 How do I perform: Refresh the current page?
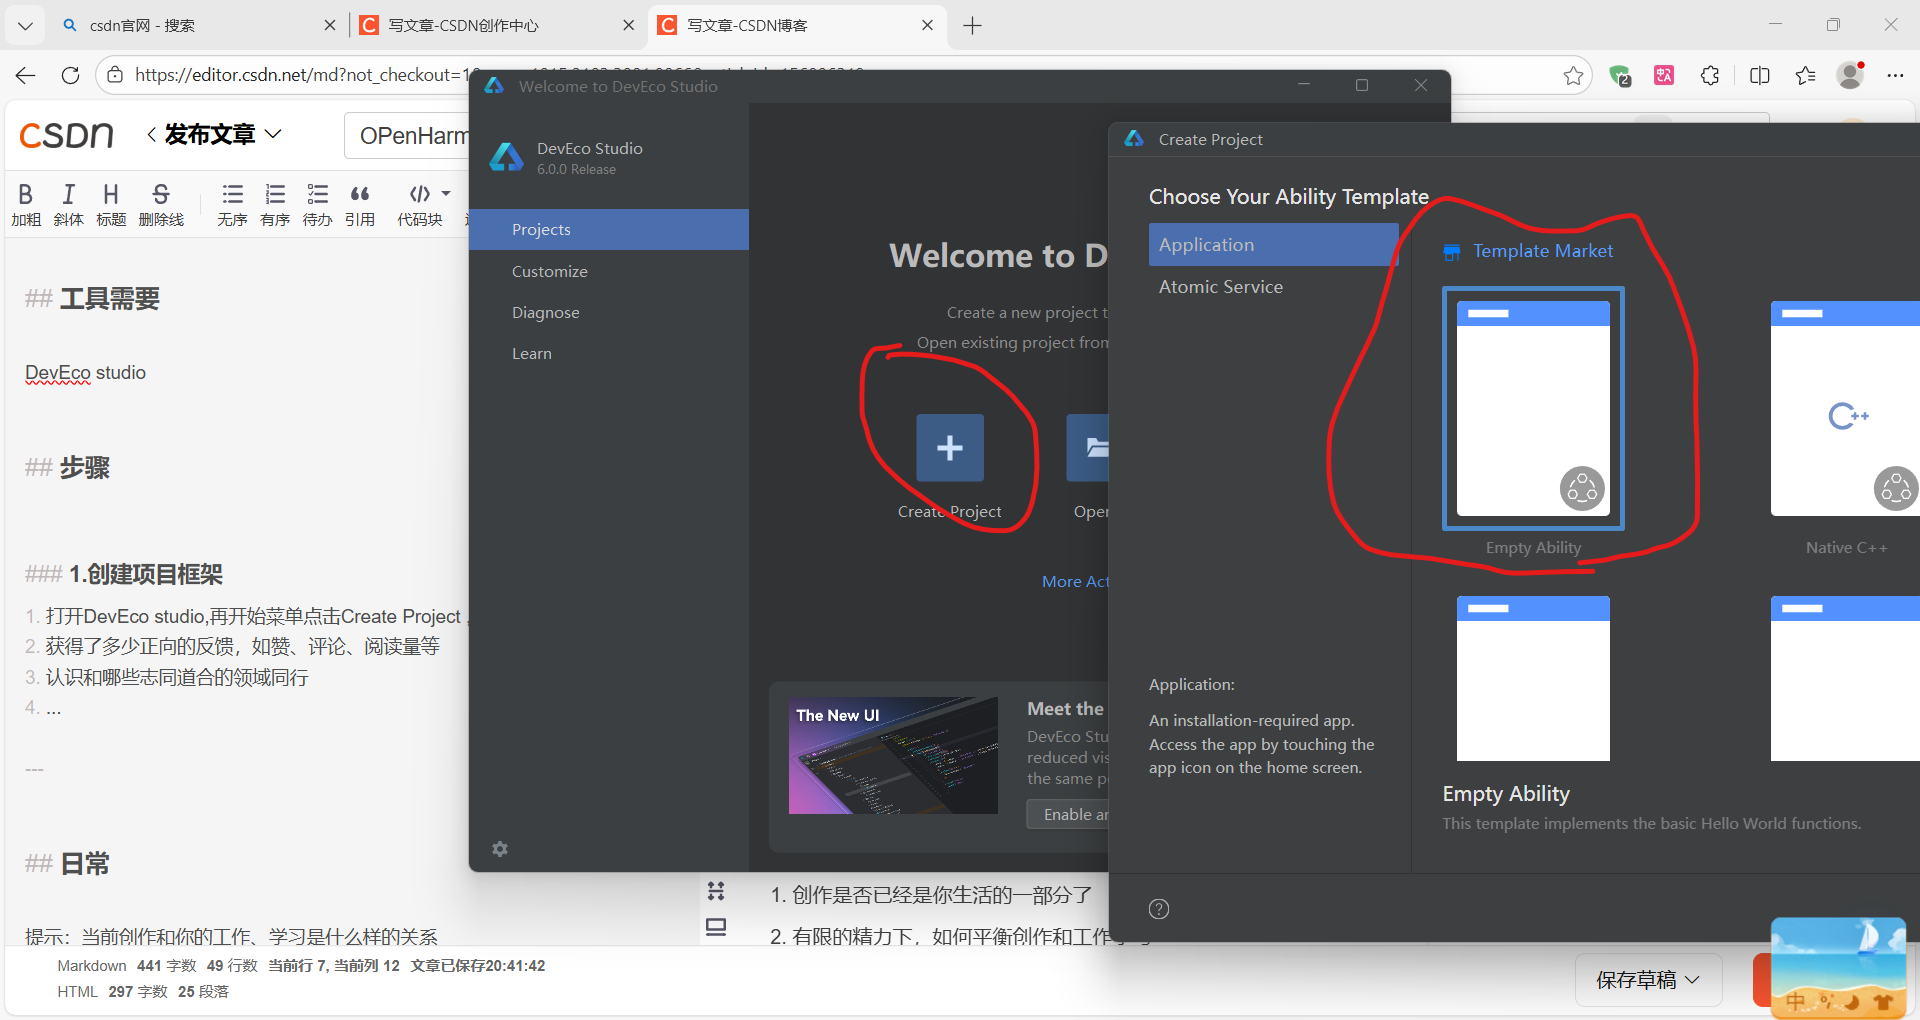70,75
